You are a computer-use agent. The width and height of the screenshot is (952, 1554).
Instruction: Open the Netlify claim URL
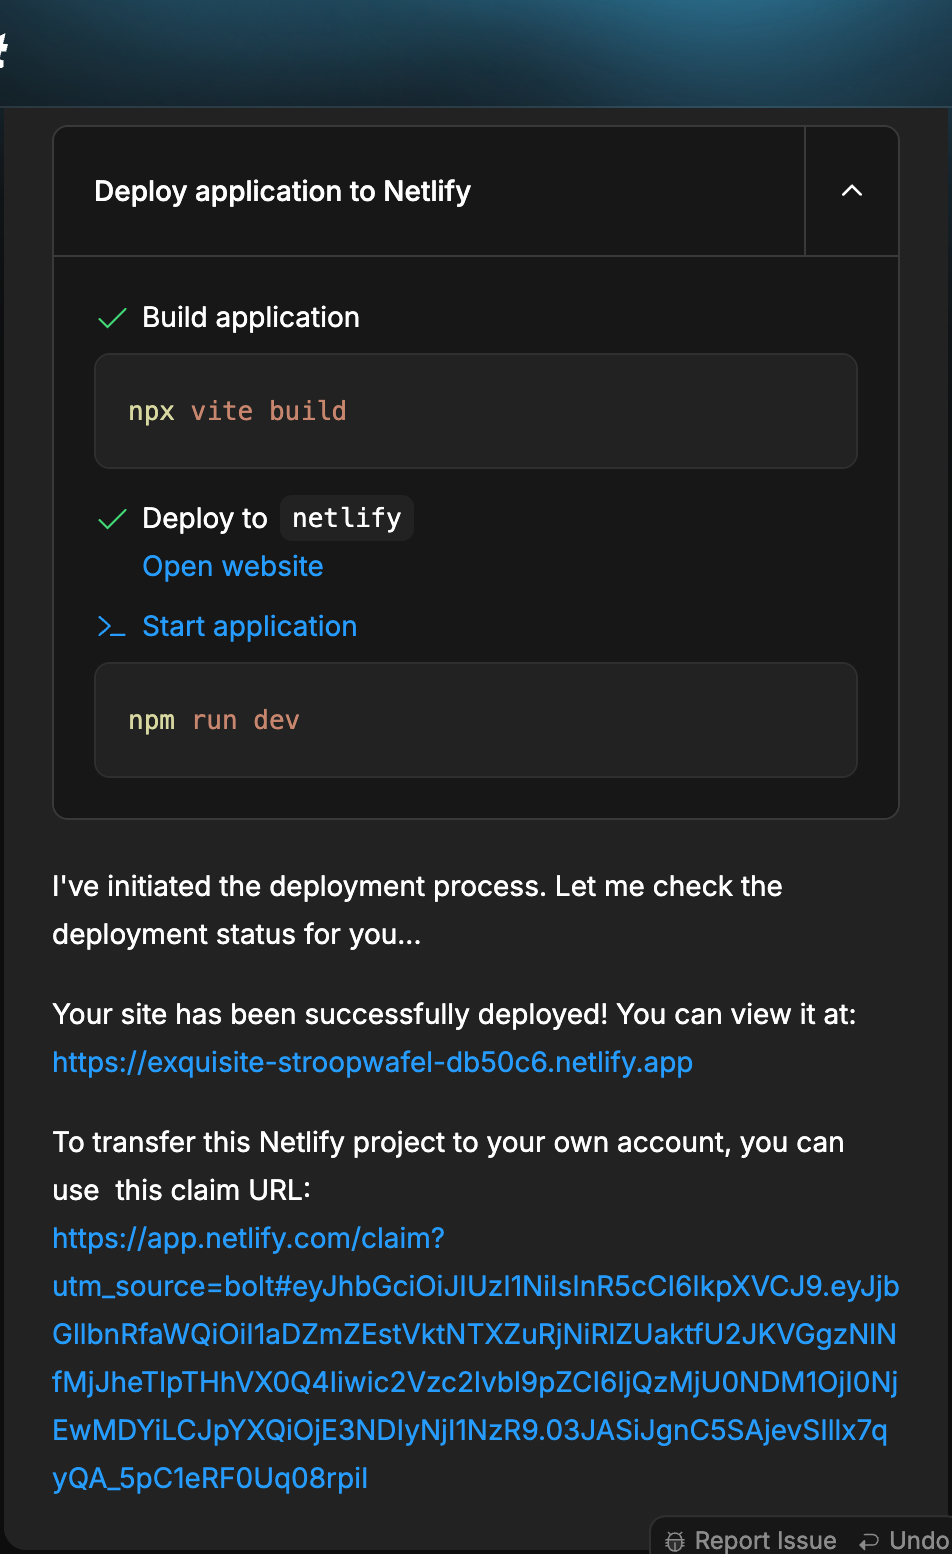[x=476, y=1358]
